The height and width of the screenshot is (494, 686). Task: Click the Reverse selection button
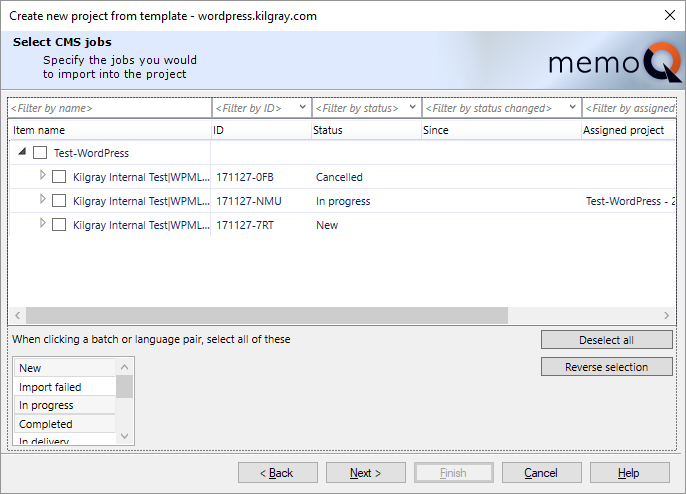tap(606, 367)
